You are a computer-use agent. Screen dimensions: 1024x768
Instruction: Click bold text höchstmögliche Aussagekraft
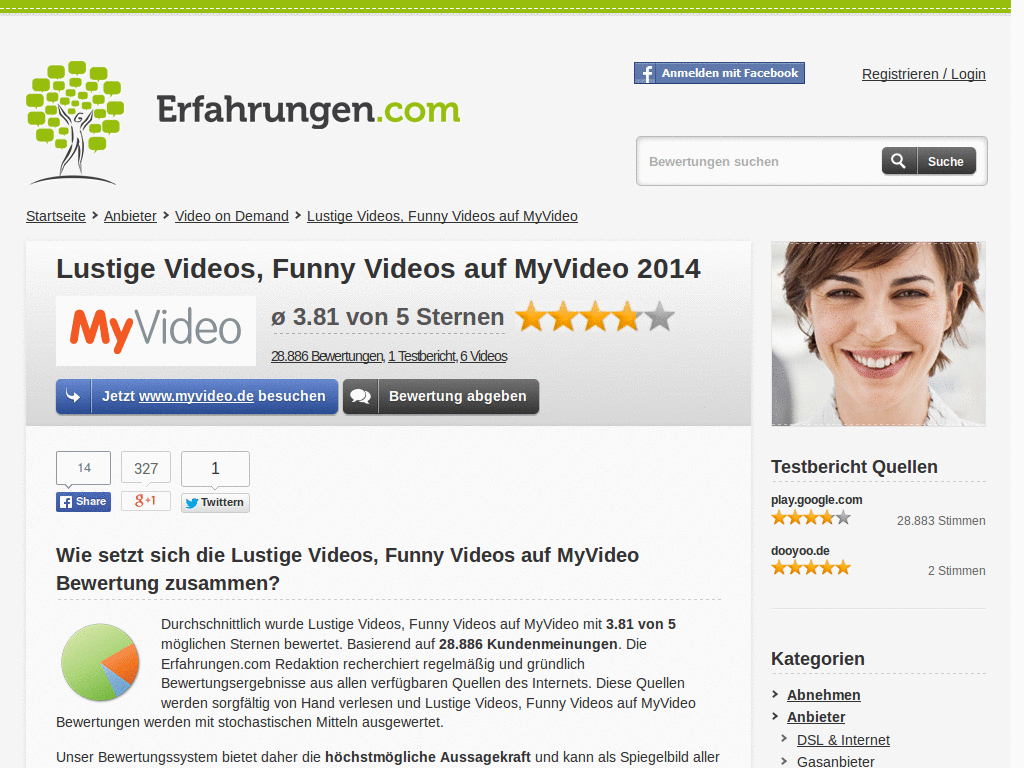[x=428, y=757]
